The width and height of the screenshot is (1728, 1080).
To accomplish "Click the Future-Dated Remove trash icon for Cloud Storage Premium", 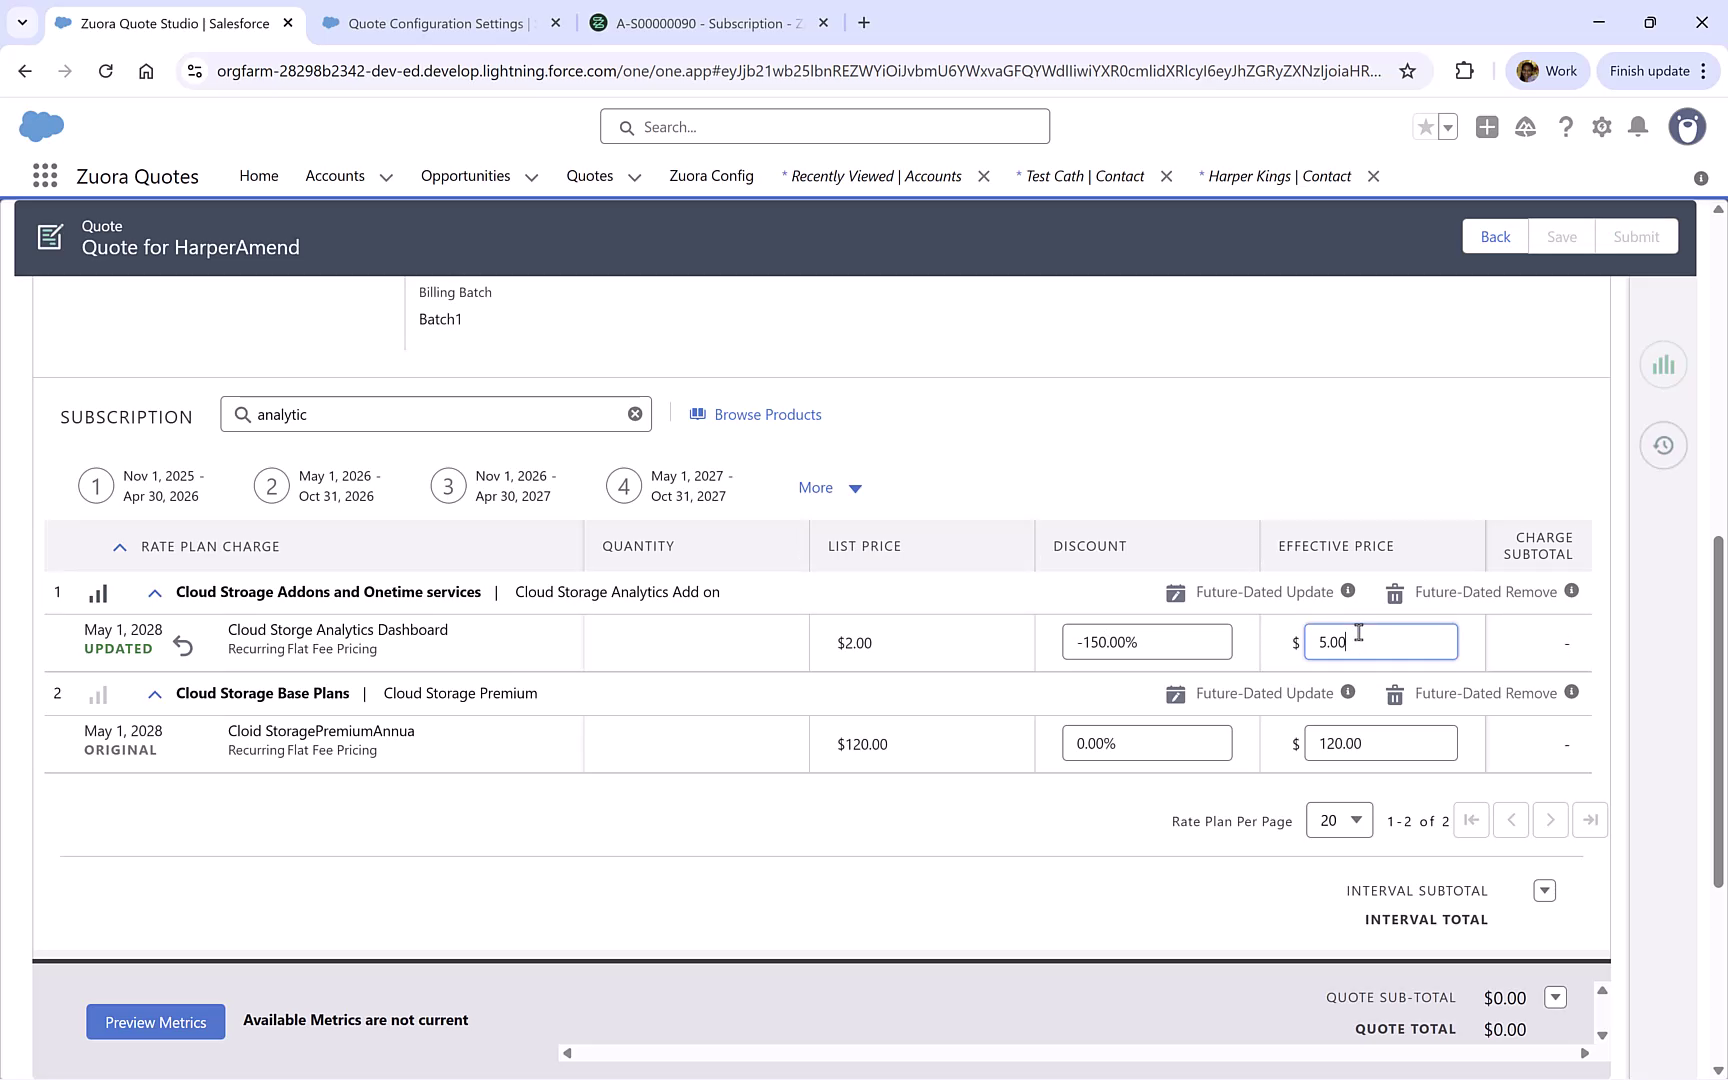I will 1395,693.
